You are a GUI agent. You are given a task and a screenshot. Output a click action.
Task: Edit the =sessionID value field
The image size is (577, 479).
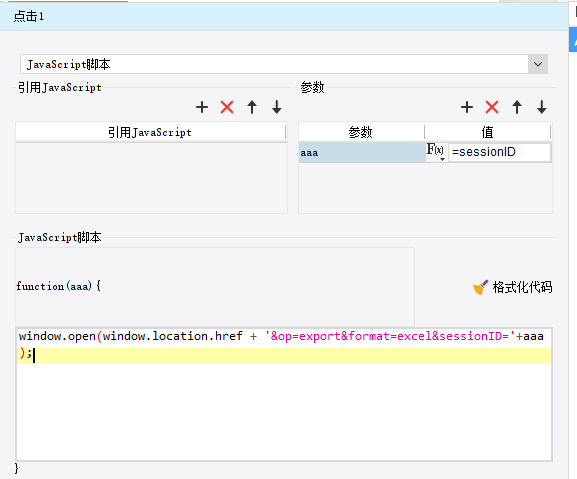tap(499, 152)
